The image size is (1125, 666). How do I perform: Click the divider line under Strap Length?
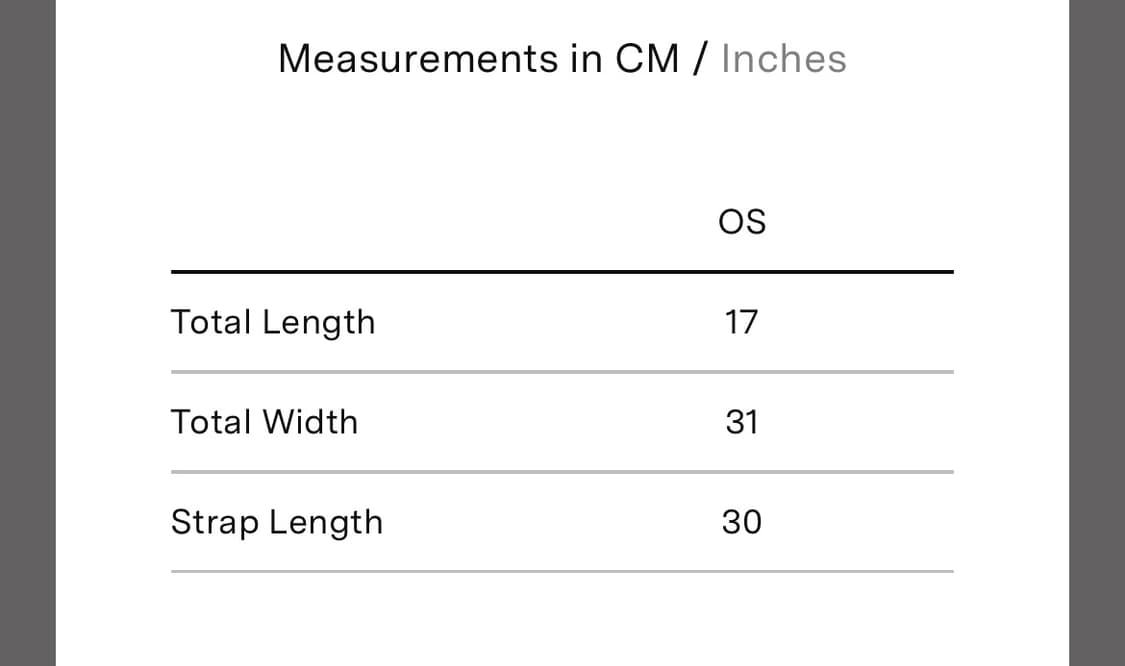pyautogui.click(x=562, y=572)
